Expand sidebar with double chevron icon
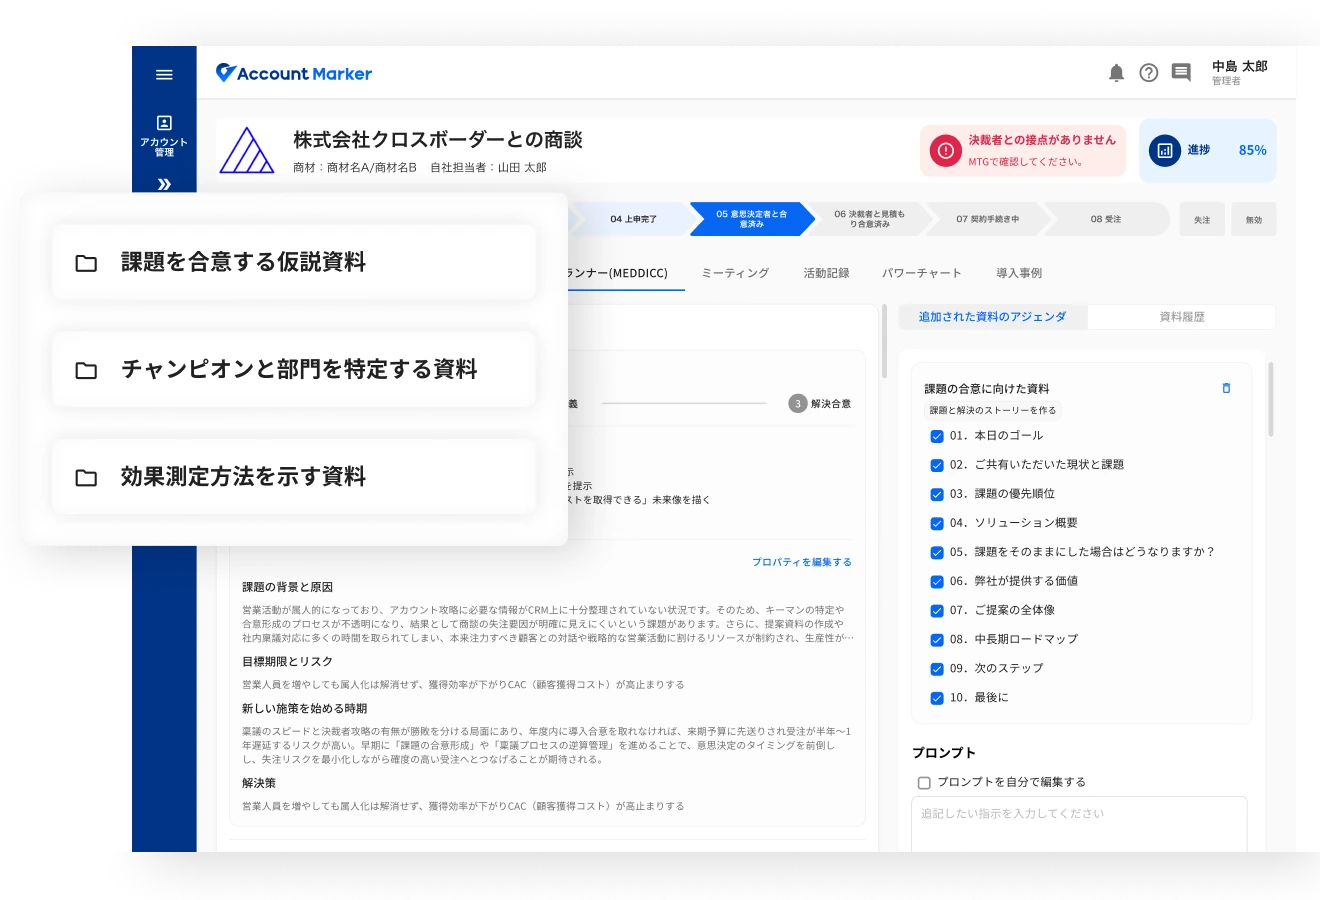The height and width of the screenshot is (900, 1320). pyautogui.click(x=164, y=184)
